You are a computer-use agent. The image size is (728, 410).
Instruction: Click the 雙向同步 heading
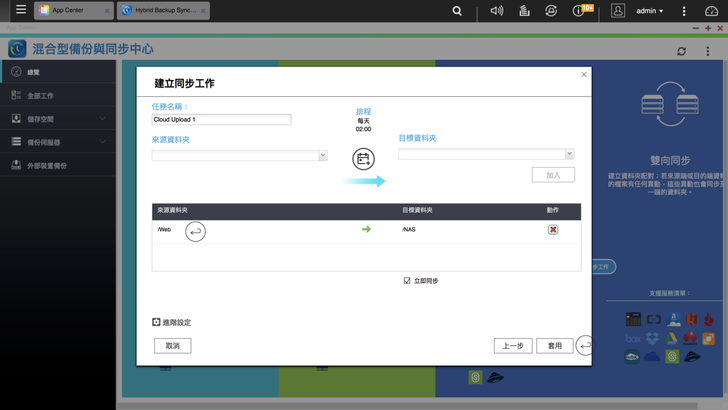click(x=670, y=161)
